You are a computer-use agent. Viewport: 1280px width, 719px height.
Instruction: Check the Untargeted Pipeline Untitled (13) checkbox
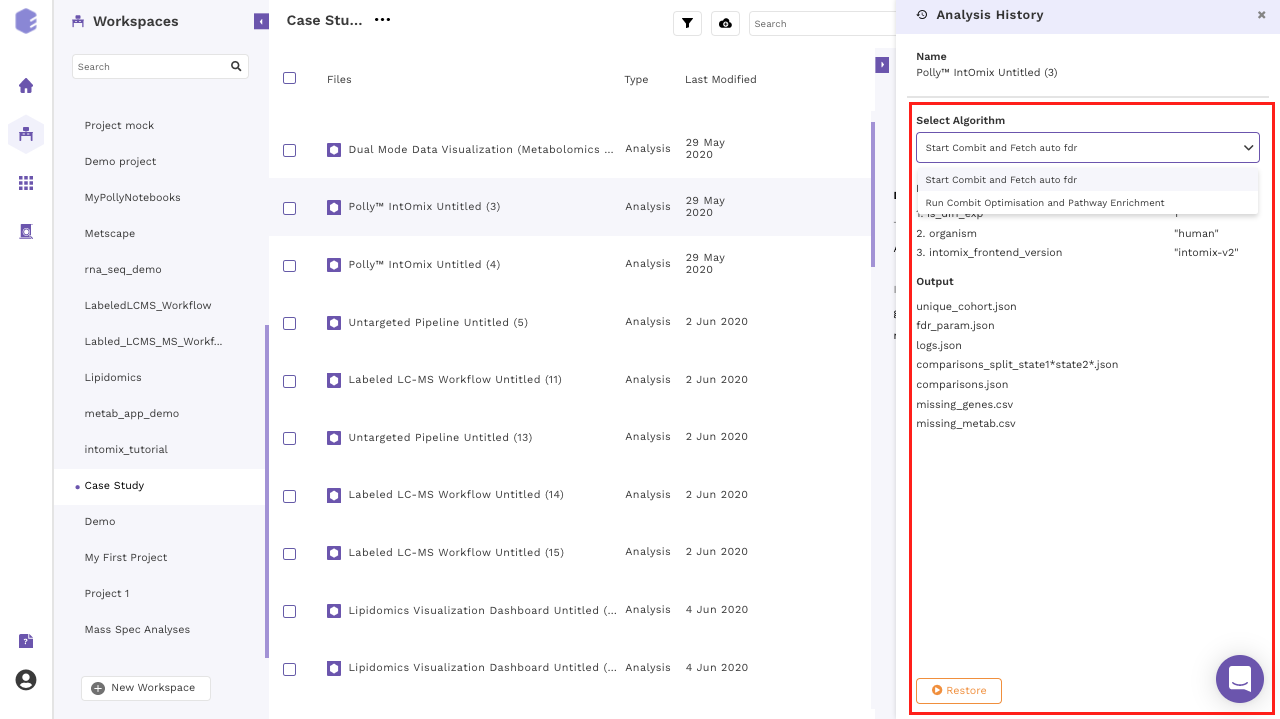tap(289, 438)
